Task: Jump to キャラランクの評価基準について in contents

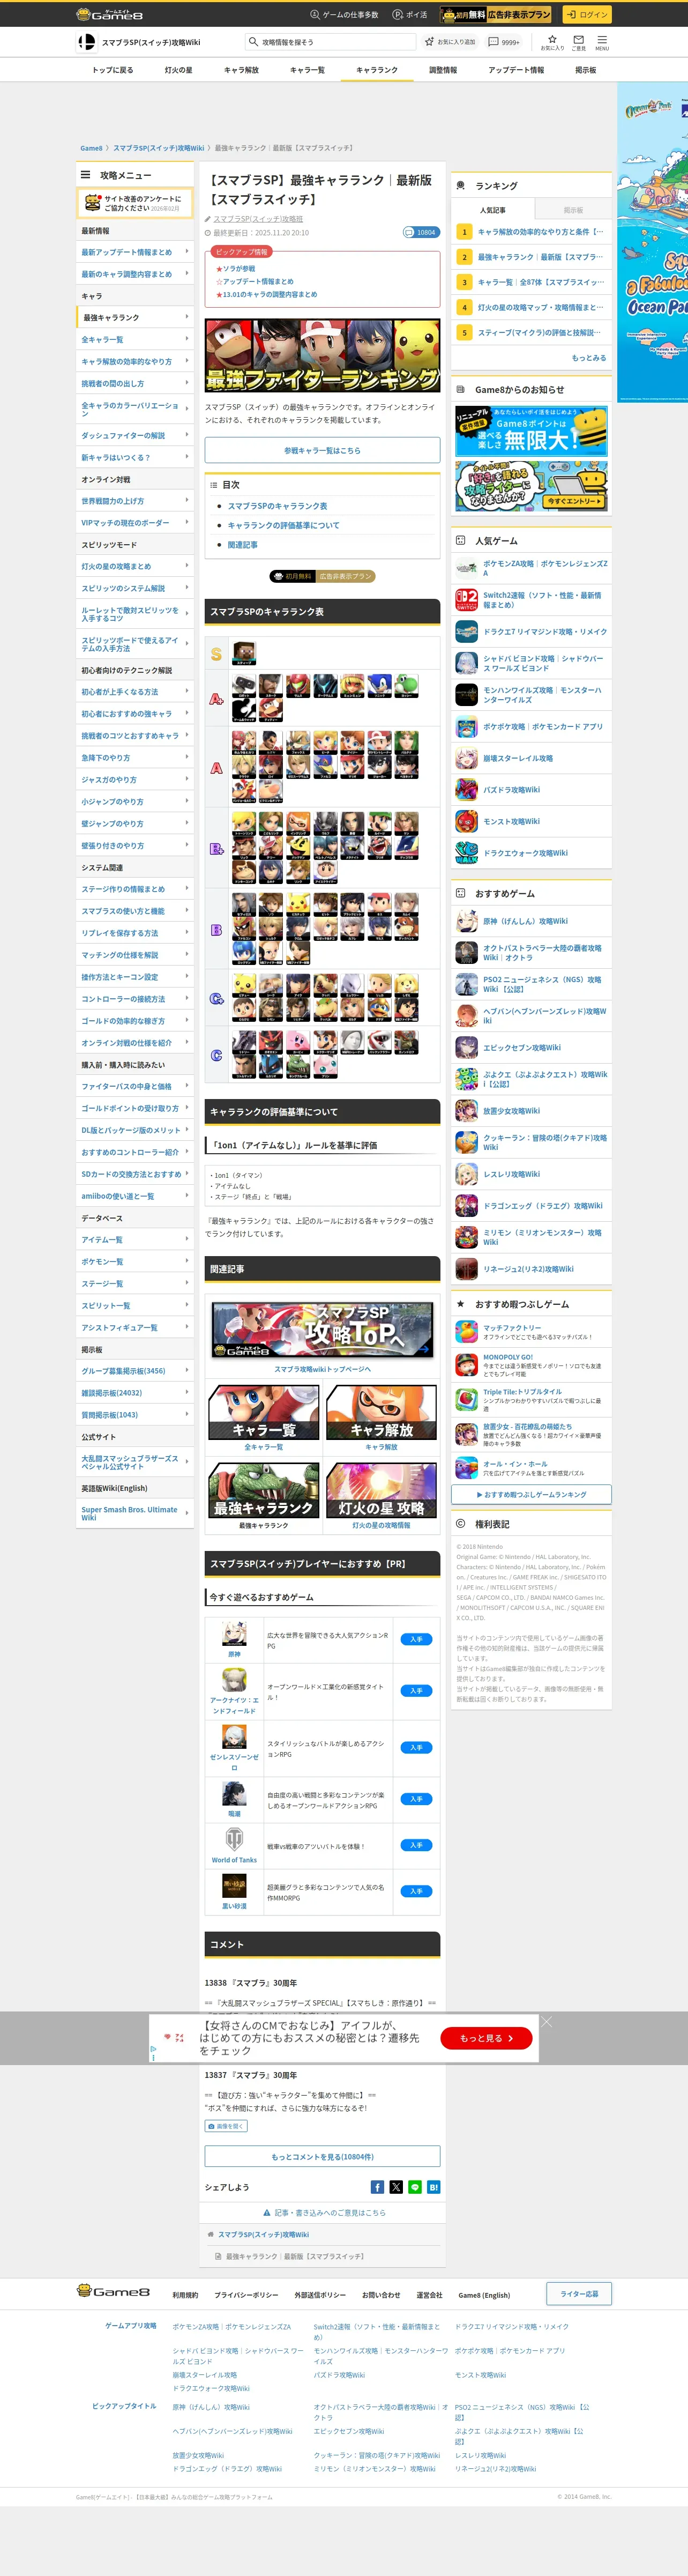Action: [x=283, y=525]
